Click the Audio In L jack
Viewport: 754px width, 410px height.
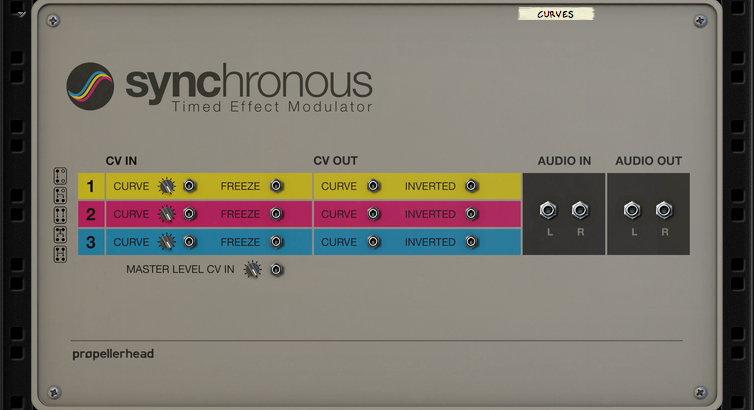[548, 210]
